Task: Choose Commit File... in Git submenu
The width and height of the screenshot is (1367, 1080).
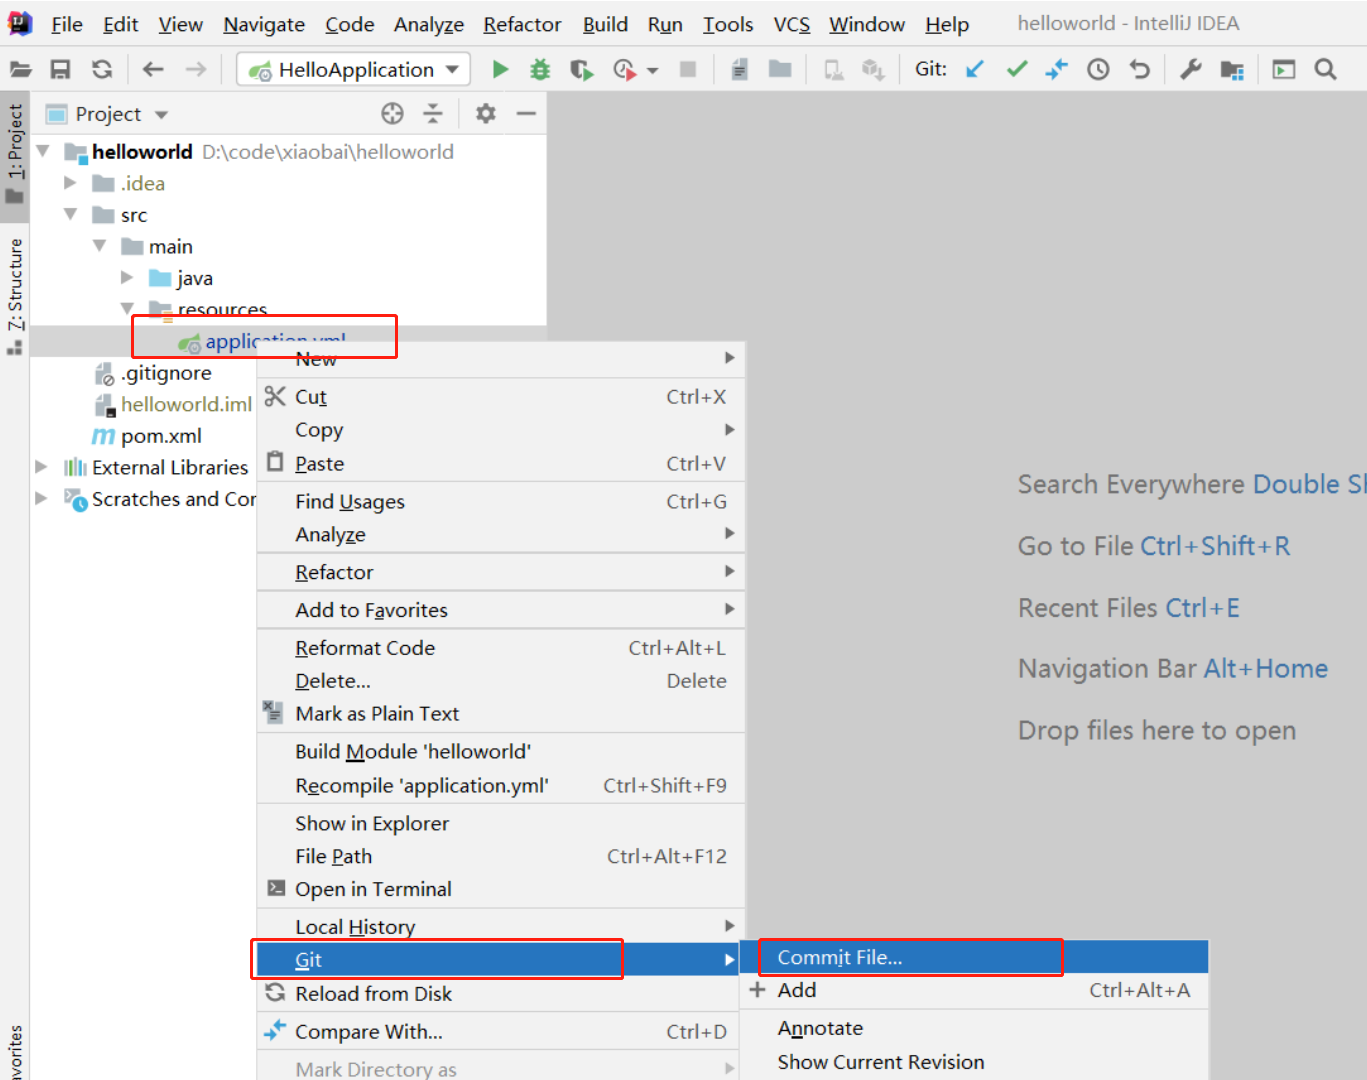Action: pos(974,957)
